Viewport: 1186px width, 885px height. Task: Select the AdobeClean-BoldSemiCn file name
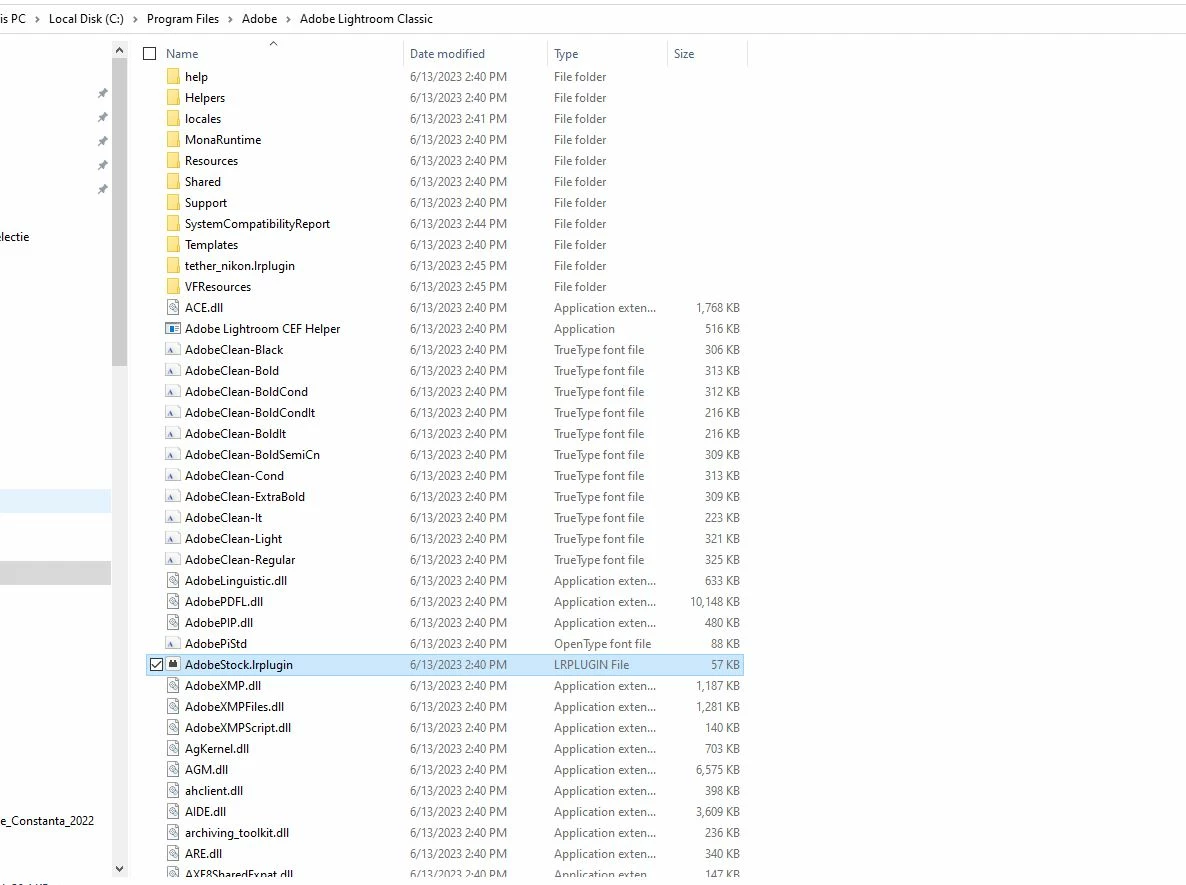(253, 455)
